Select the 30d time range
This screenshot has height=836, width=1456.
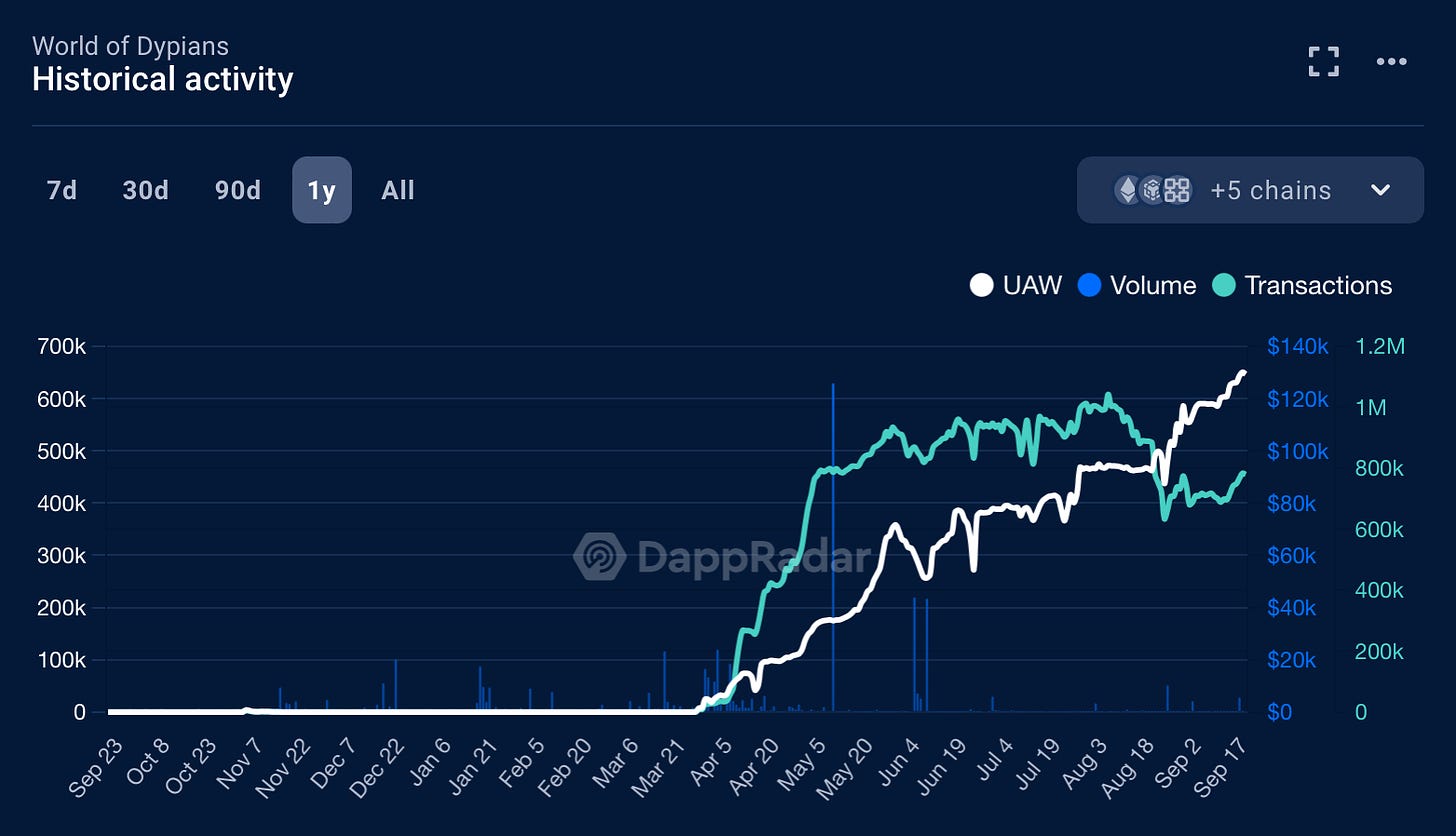pos(145,190)
